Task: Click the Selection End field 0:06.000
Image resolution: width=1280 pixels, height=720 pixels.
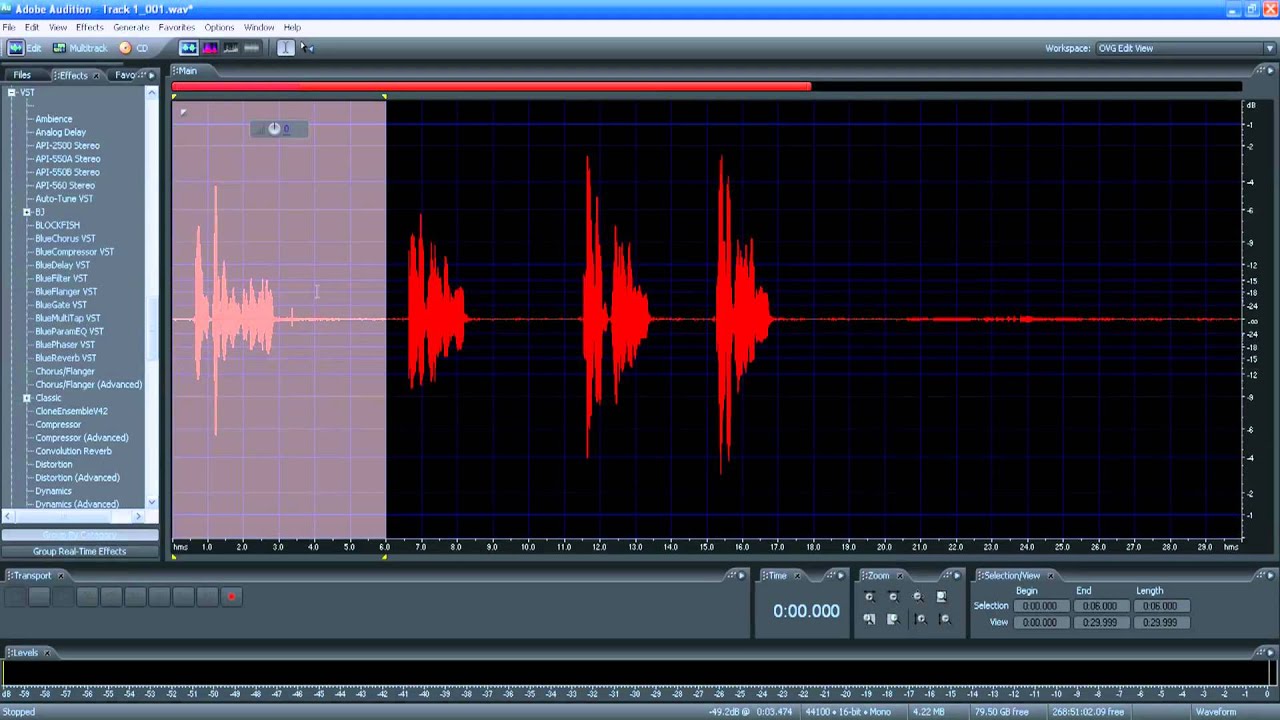Action: pos(1099,606)
